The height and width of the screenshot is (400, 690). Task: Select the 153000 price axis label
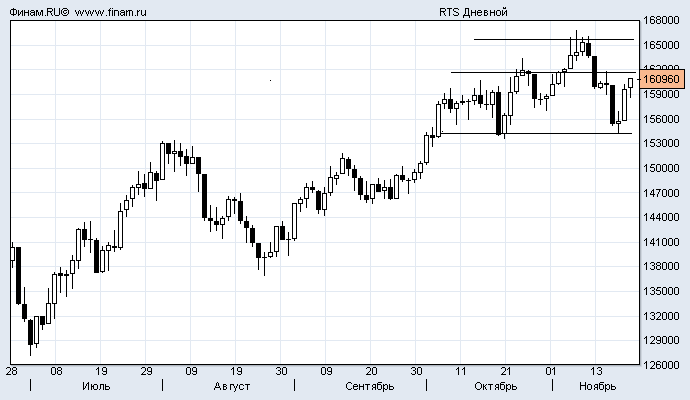click(x=661, y=143)
